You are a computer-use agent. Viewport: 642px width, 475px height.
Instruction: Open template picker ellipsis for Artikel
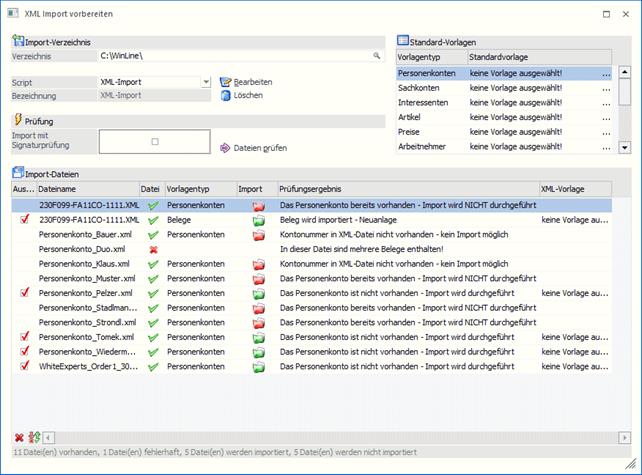tap(605, 117)
